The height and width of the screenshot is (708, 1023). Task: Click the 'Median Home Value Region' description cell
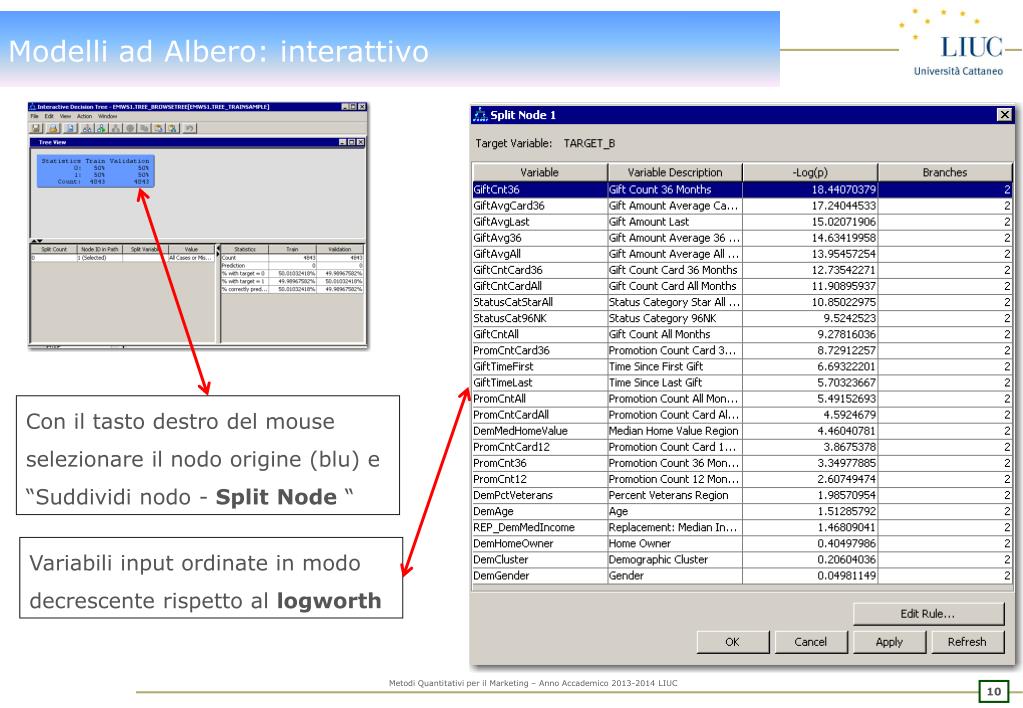click(675, 431)
